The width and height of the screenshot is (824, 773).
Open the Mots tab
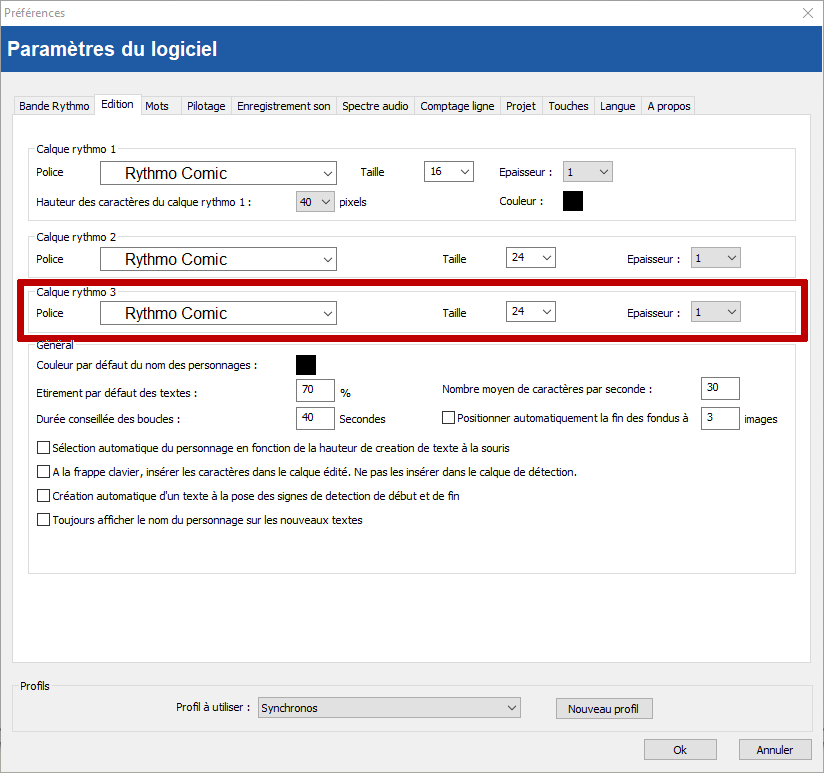tap(156, 106)
